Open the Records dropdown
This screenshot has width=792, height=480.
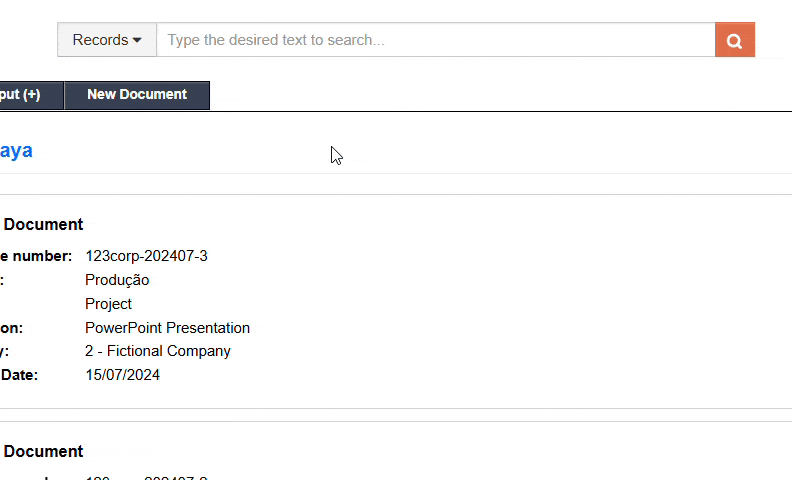(x=106, y=40)
